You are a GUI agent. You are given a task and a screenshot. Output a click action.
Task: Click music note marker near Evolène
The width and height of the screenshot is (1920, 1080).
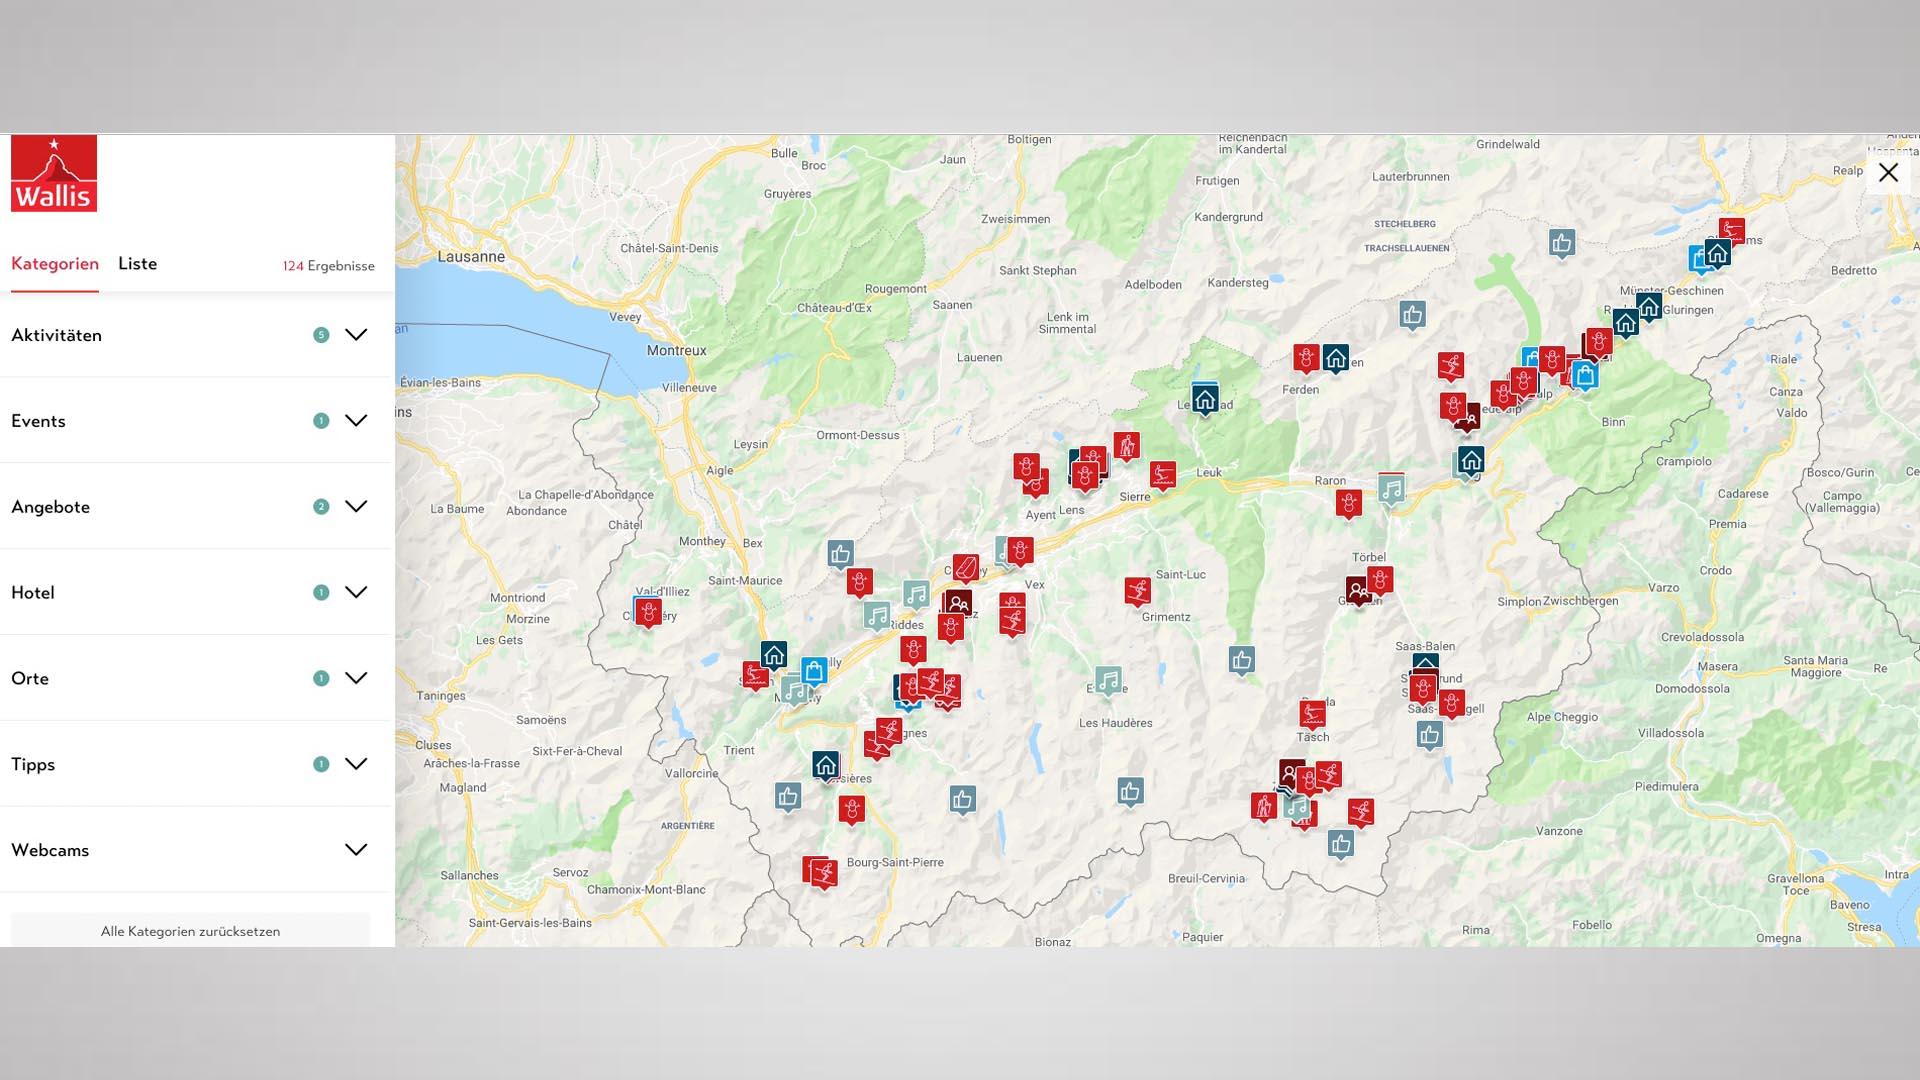click(x=1107, y=681)
